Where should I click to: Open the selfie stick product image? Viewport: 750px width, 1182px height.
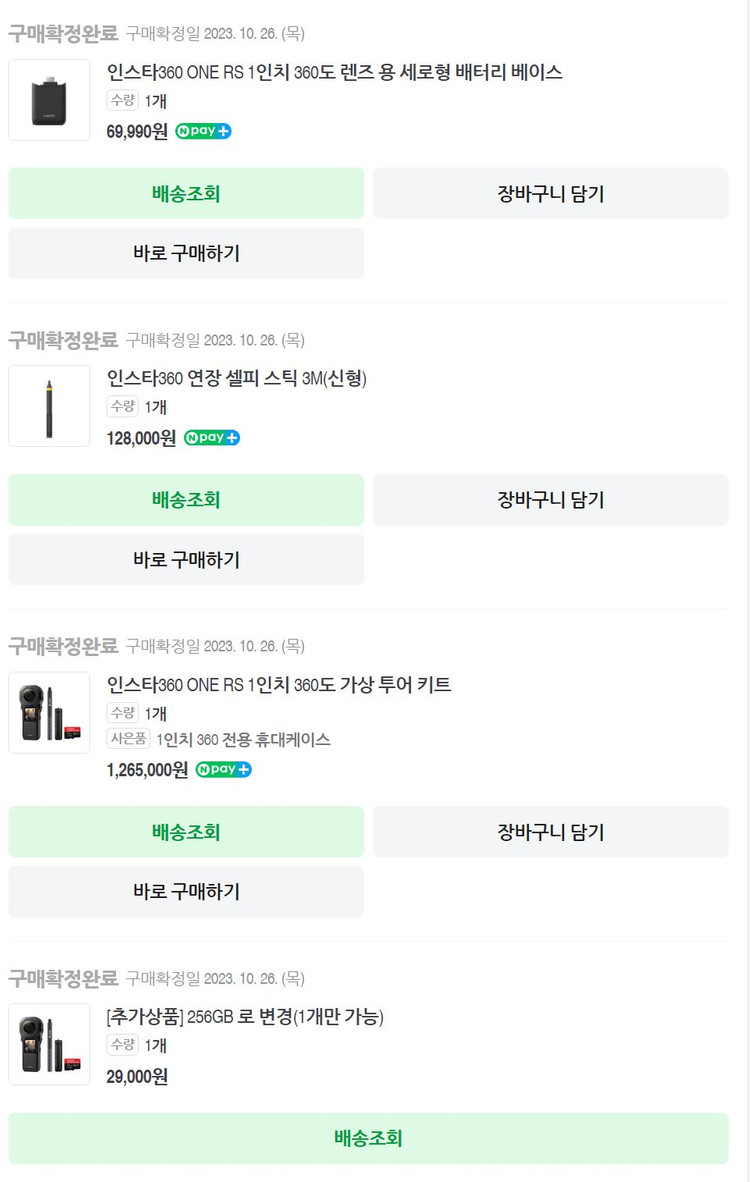coord(49,406)
